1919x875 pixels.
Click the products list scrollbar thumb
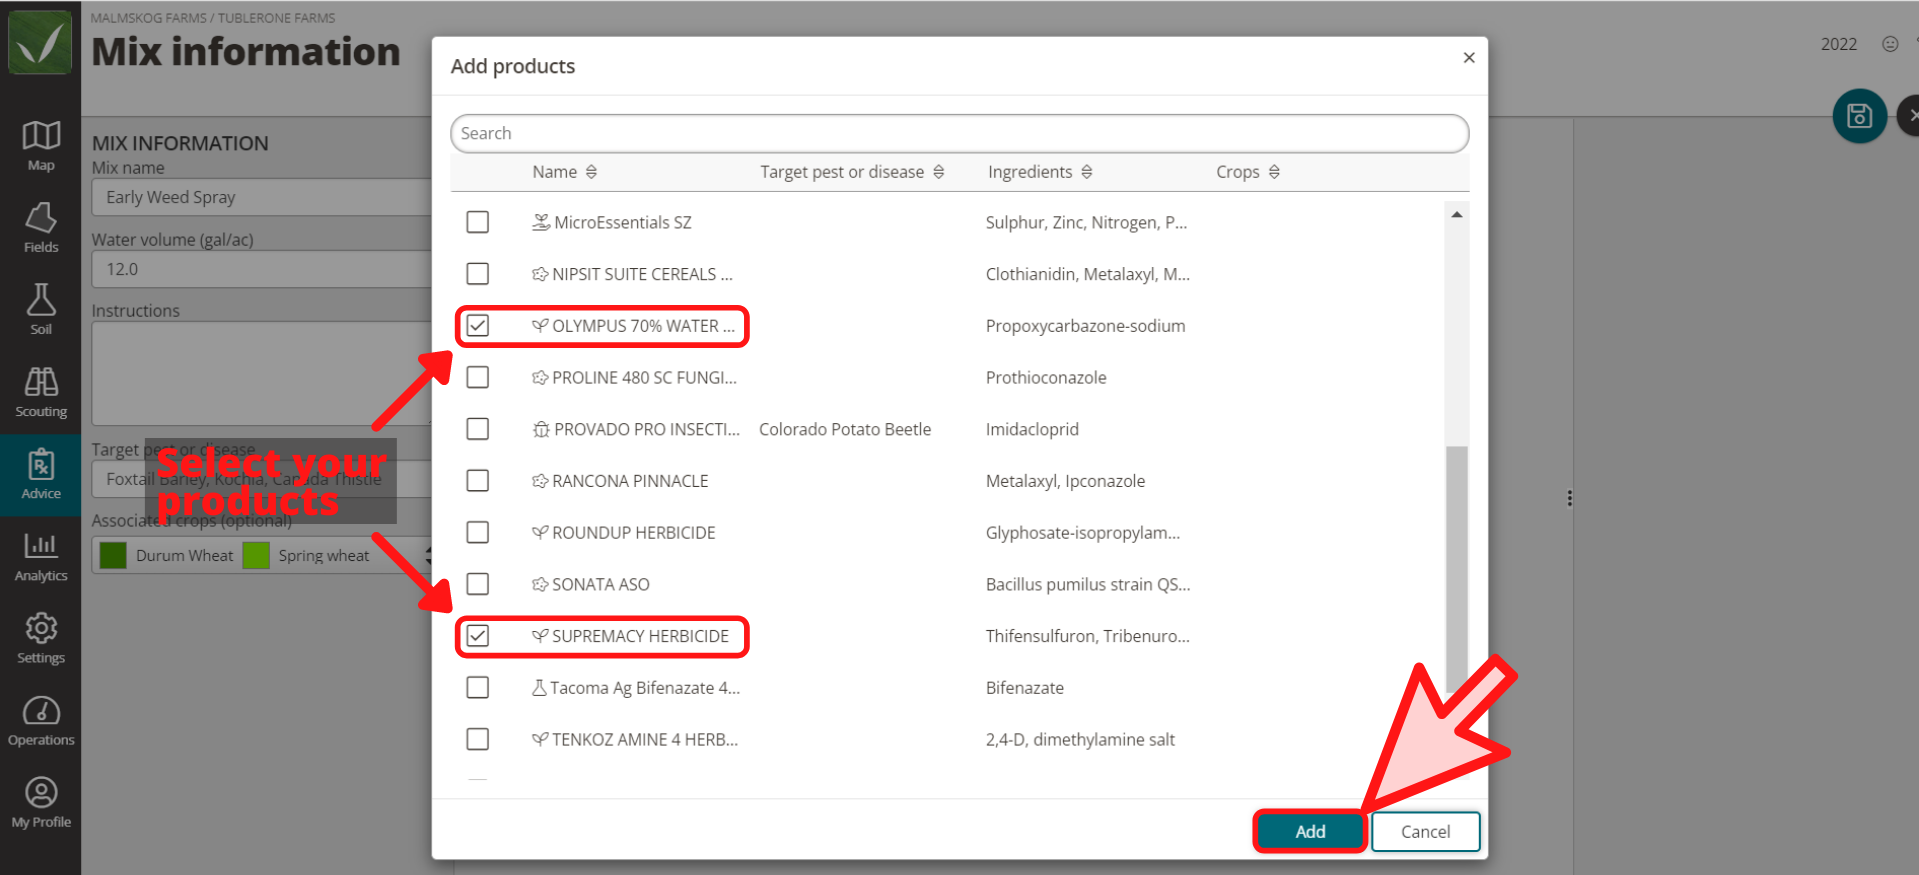(1457, 568)
